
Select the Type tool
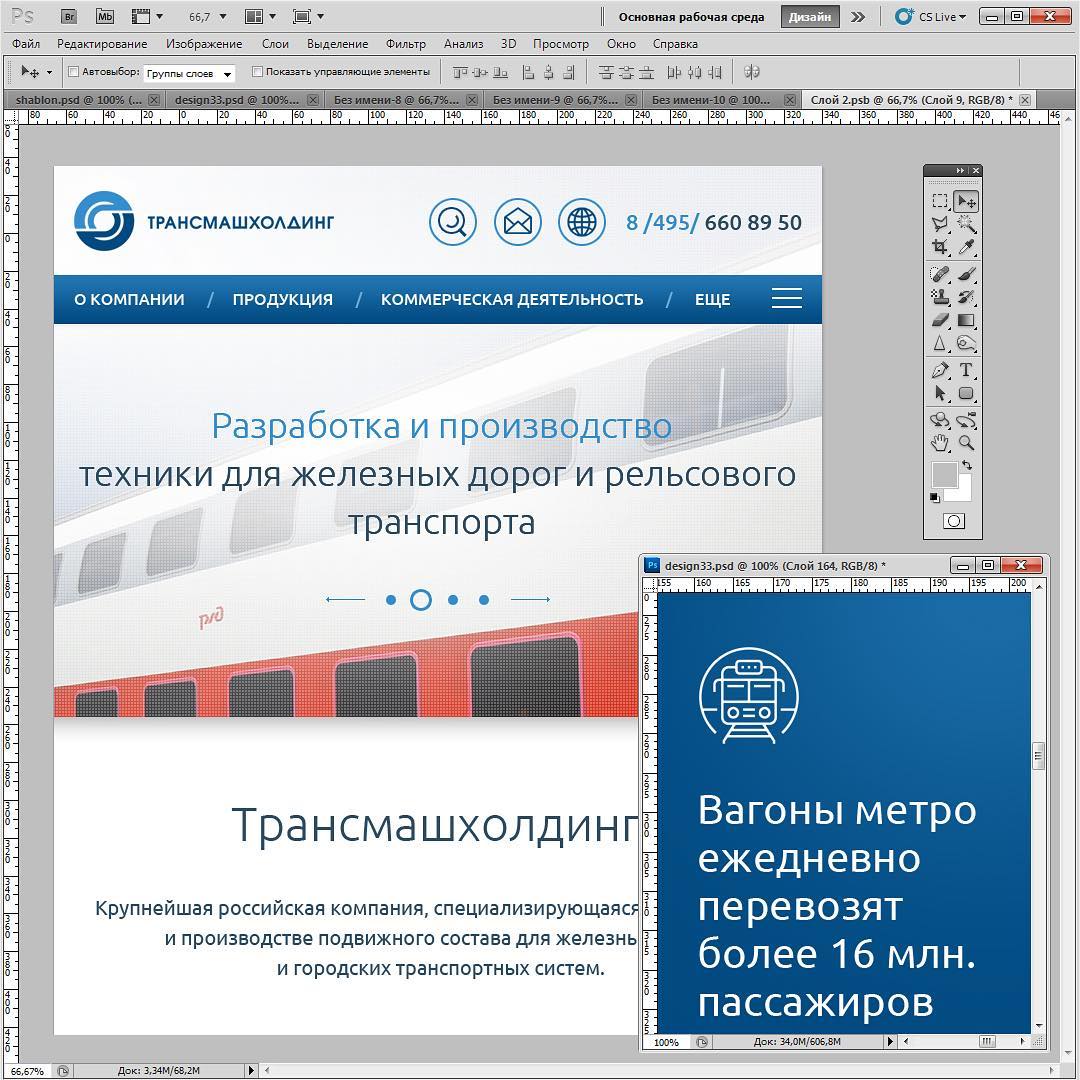pos(966,371)
